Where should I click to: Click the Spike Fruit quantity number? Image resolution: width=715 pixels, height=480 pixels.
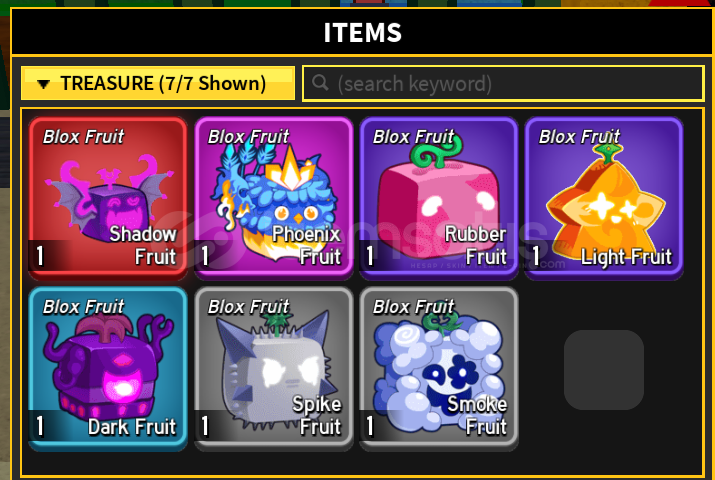205,426
